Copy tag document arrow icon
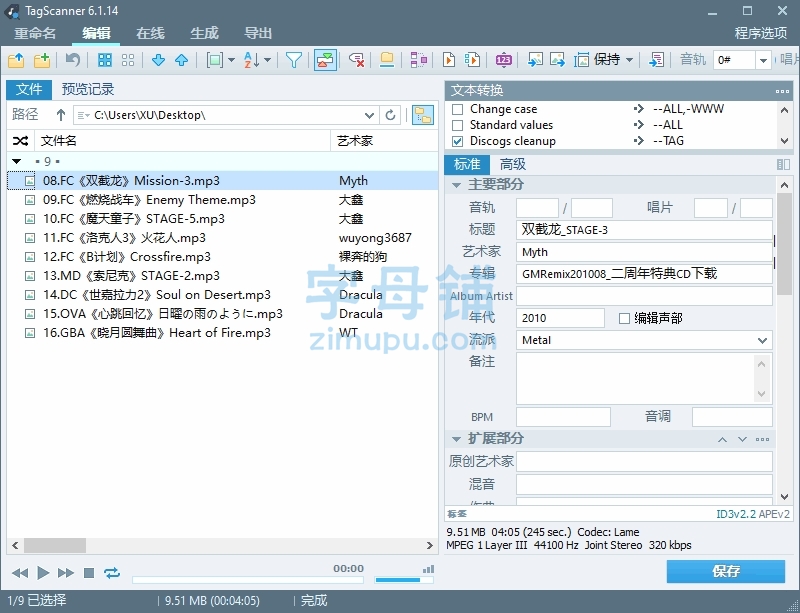 pos(449,60)
